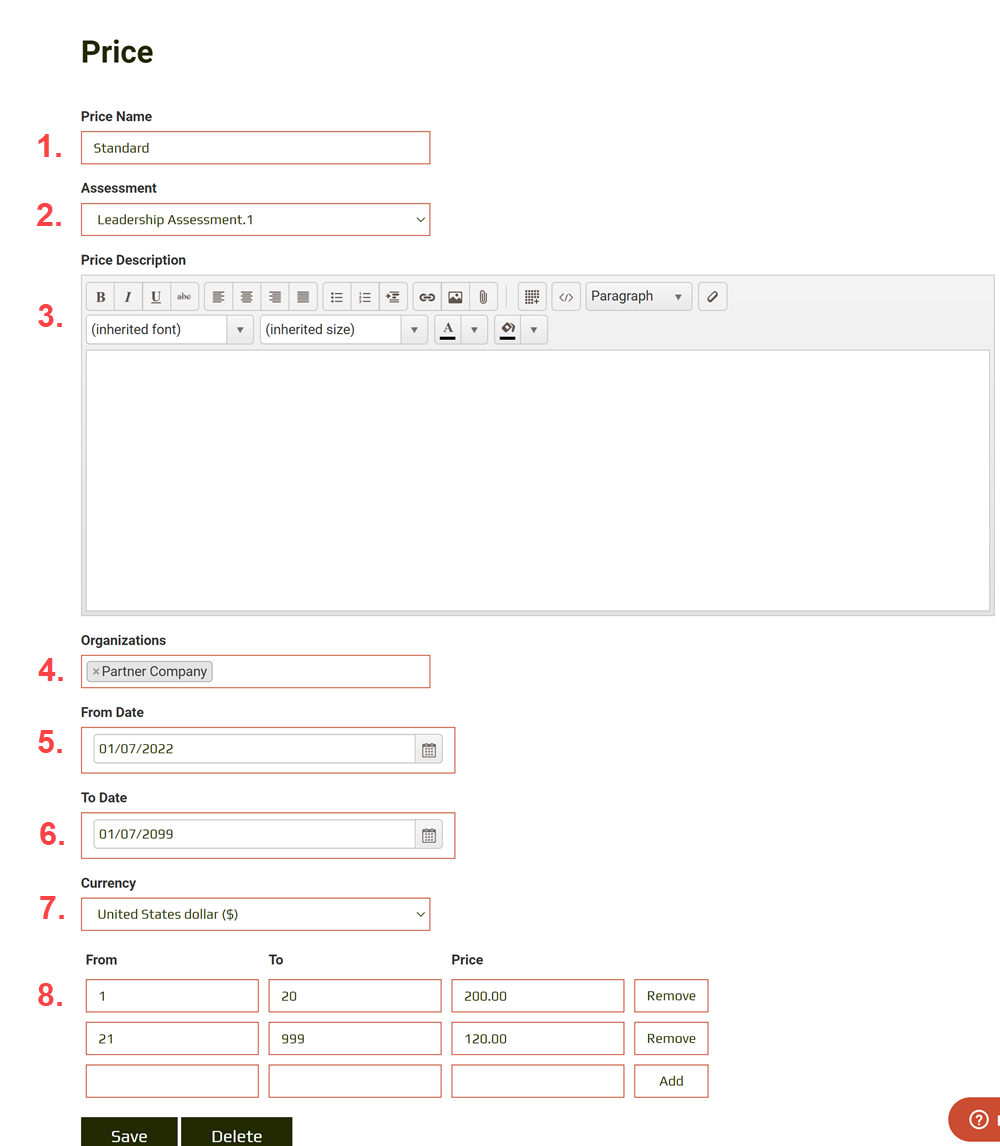Insert an image into the description
1000x1146 pixels.
[x=455, y=297]
